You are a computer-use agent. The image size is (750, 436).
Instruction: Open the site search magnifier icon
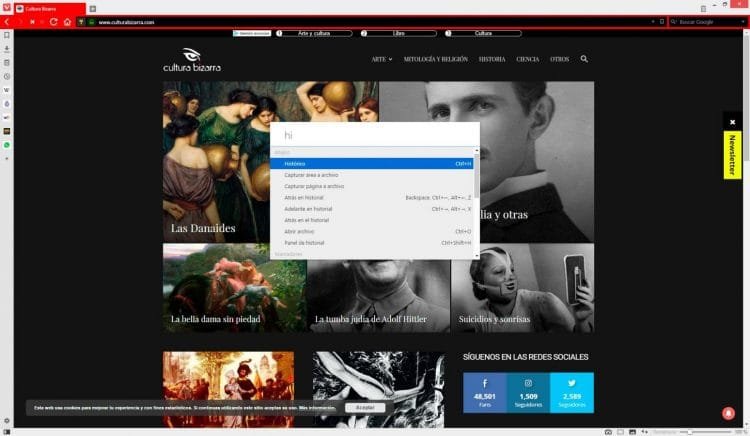[584, 59]
